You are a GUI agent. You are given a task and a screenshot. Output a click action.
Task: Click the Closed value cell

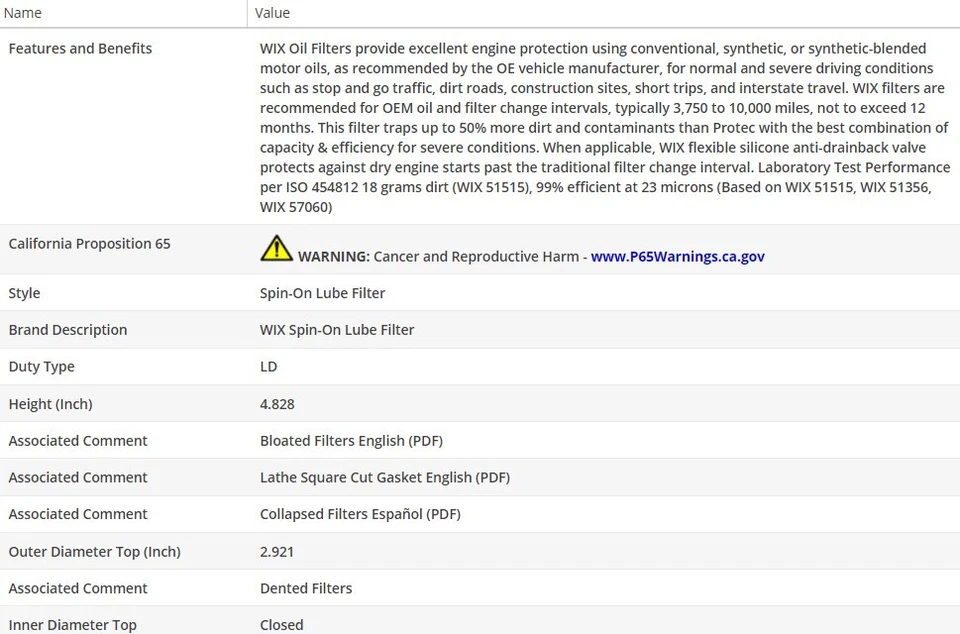pyautogui.click(x=281, y=624)
